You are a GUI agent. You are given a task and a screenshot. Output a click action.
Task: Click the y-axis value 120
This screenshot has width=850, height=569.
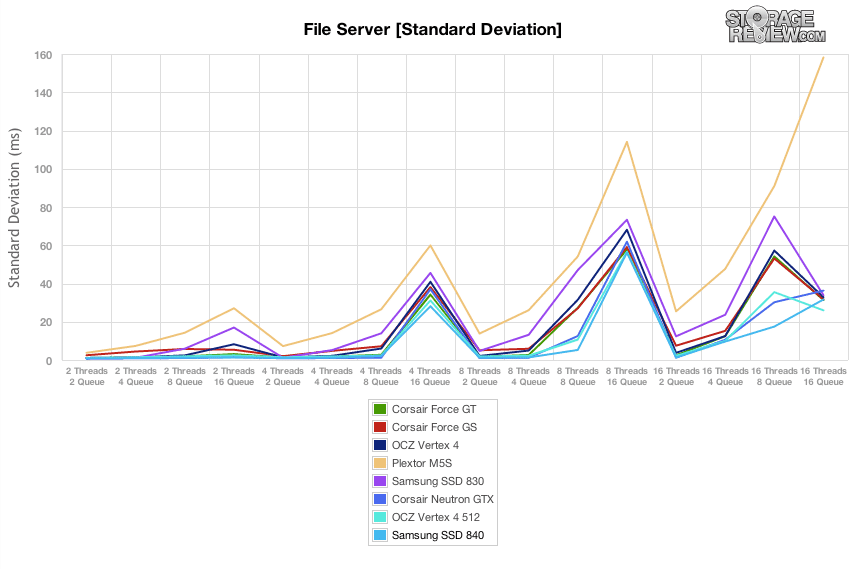43,132
